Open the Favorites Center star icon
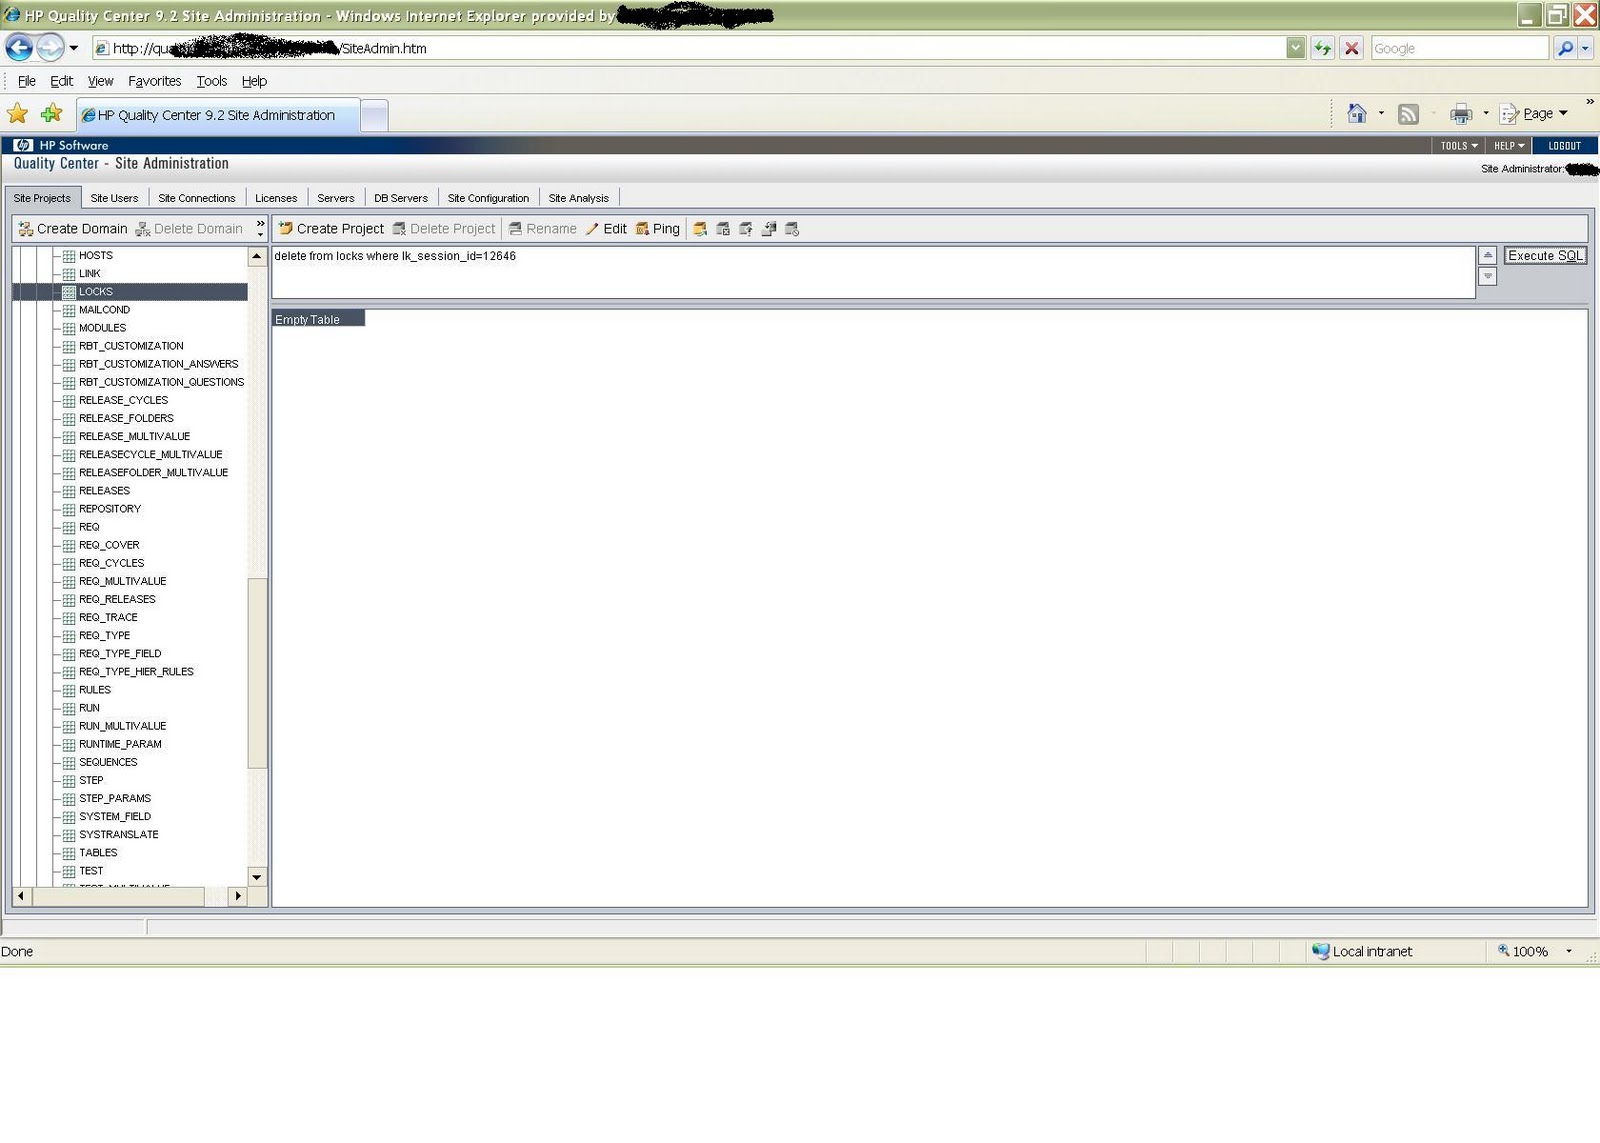 [18, 114]
